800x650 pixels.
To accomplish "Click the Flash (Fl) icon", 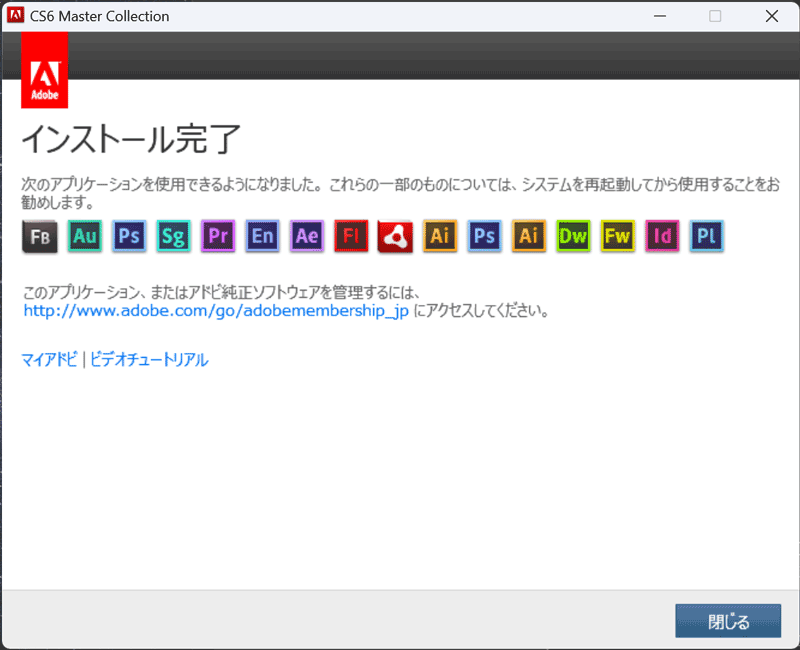I will click(351, 236).
